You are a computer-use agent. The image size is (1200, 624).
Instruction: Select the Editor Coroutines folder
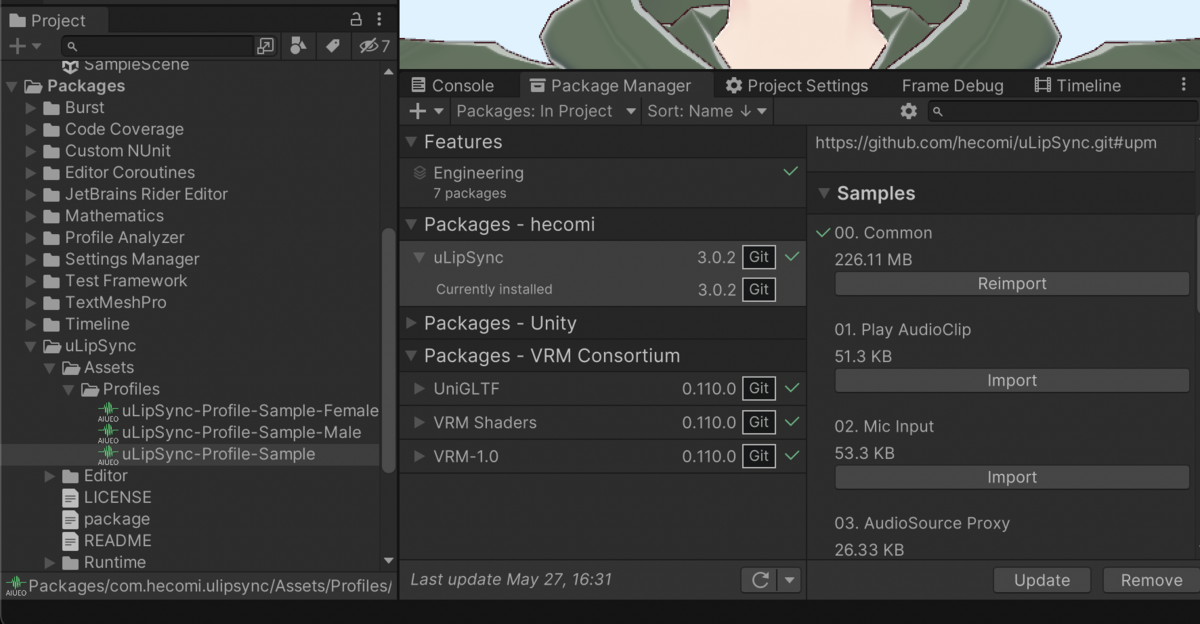click(130, 173)
